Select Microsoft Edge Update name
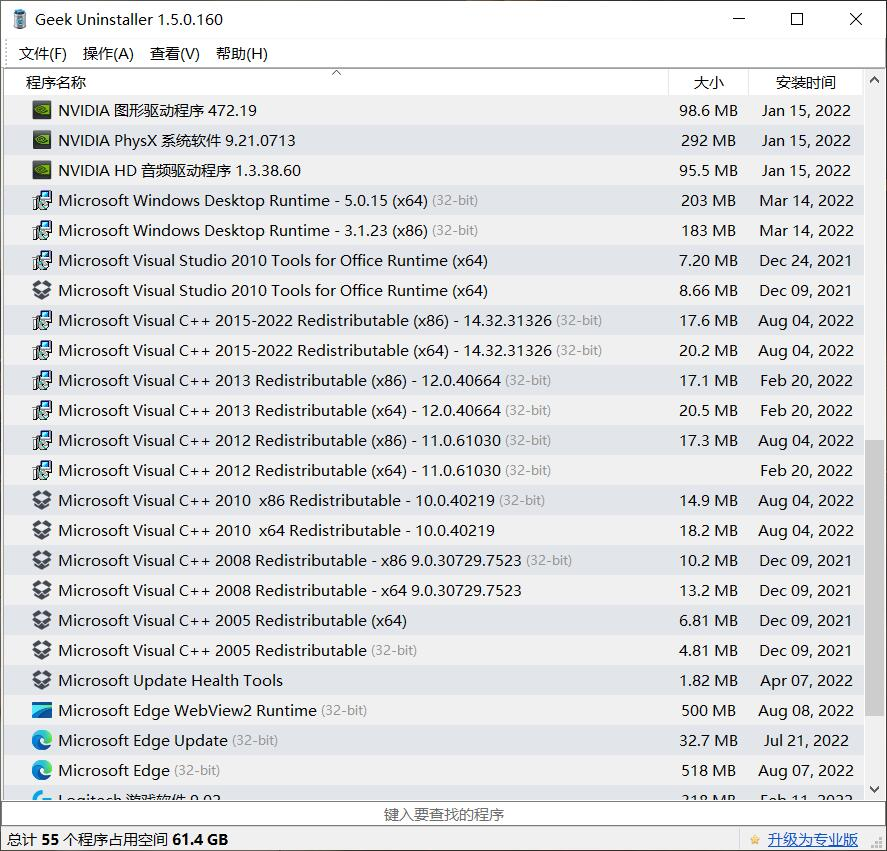Image resolution: width=887 pixels, height=851 pixels. click(x=143, y=740)
